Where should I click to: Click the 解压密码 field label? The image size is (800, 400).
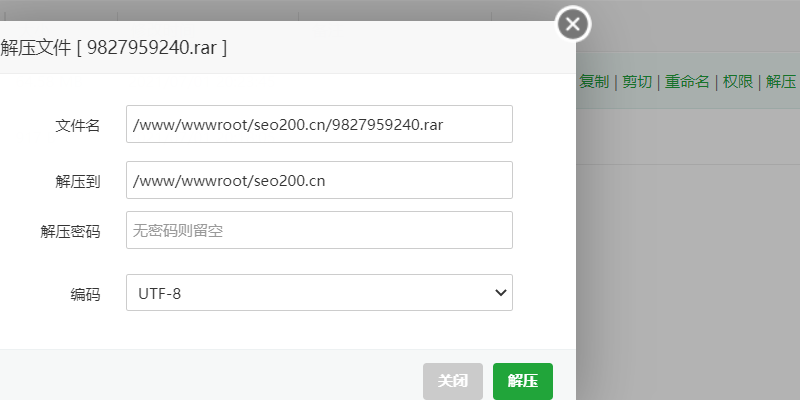click(x=70, y=231)
